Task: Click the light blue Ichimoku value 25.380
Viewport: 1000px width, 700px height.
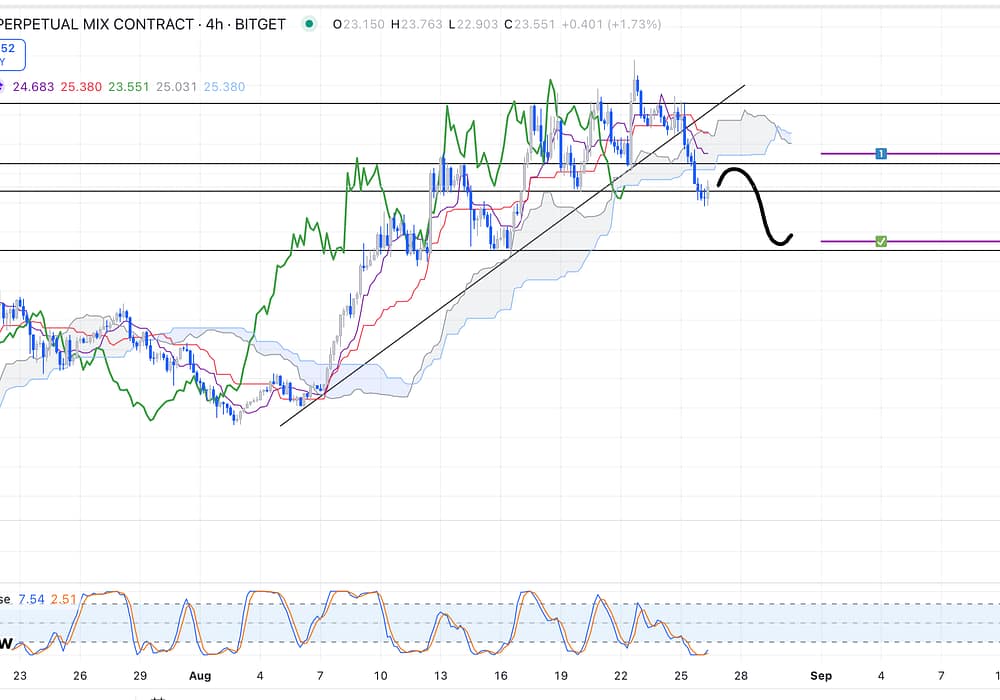Action: (x=224, y=87)
